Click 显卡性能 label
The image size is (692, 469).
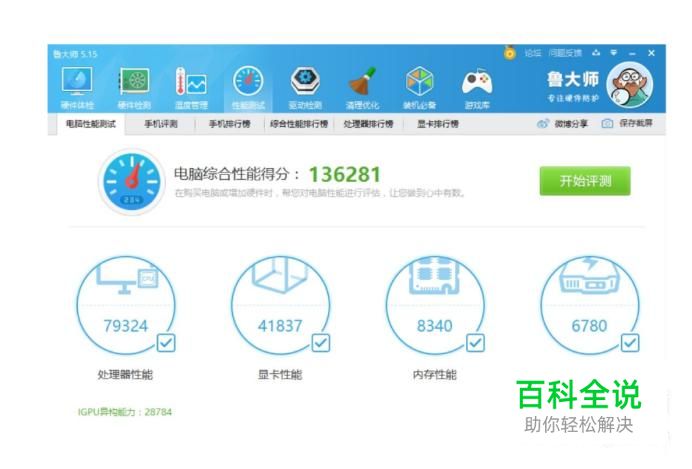click(280, 375)
